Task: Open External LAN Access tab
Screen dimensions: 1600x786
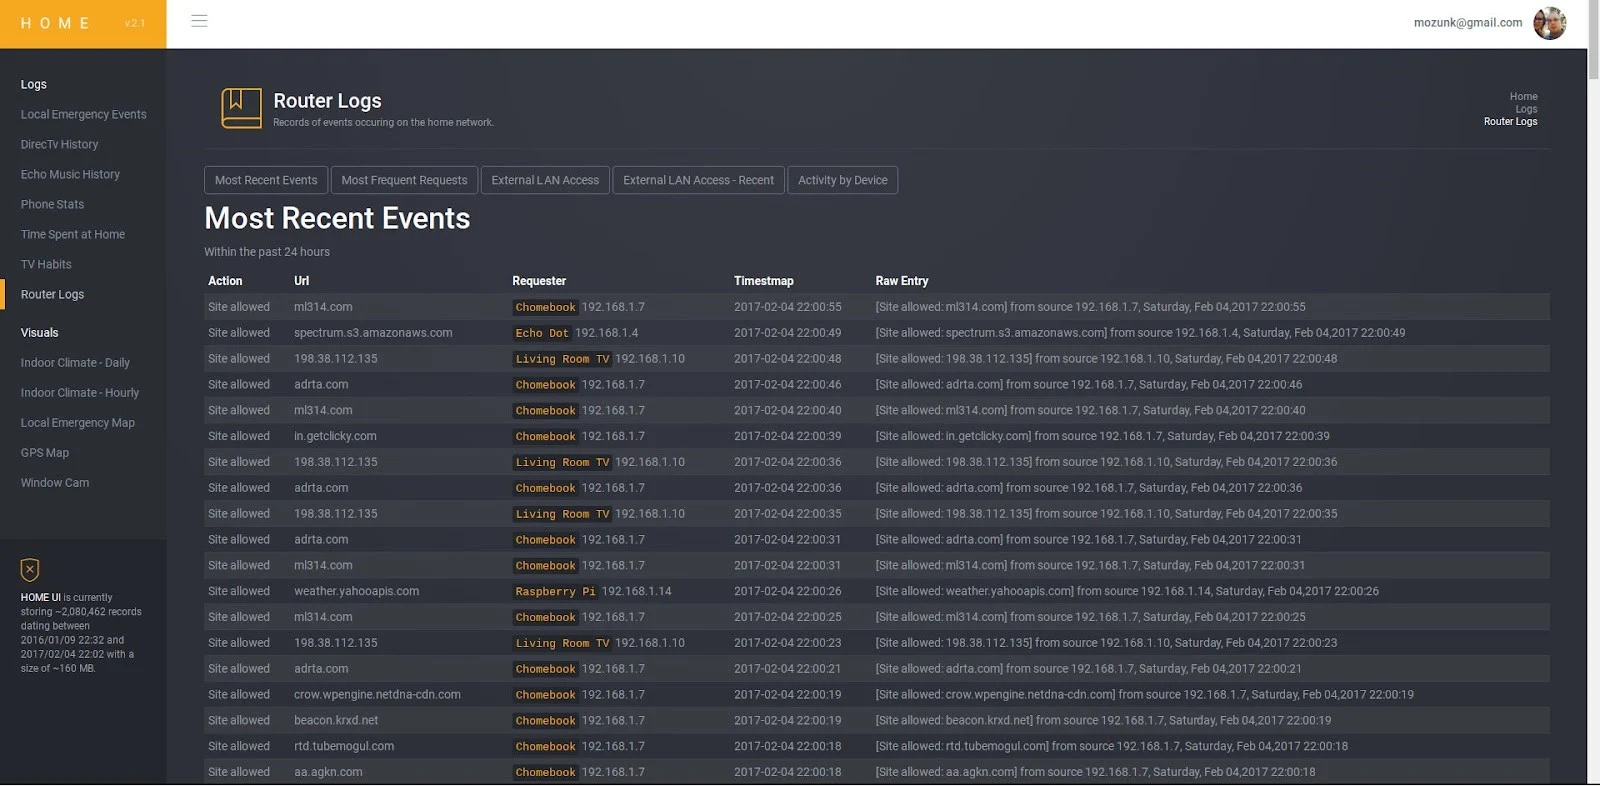Action: pos(545,180)
